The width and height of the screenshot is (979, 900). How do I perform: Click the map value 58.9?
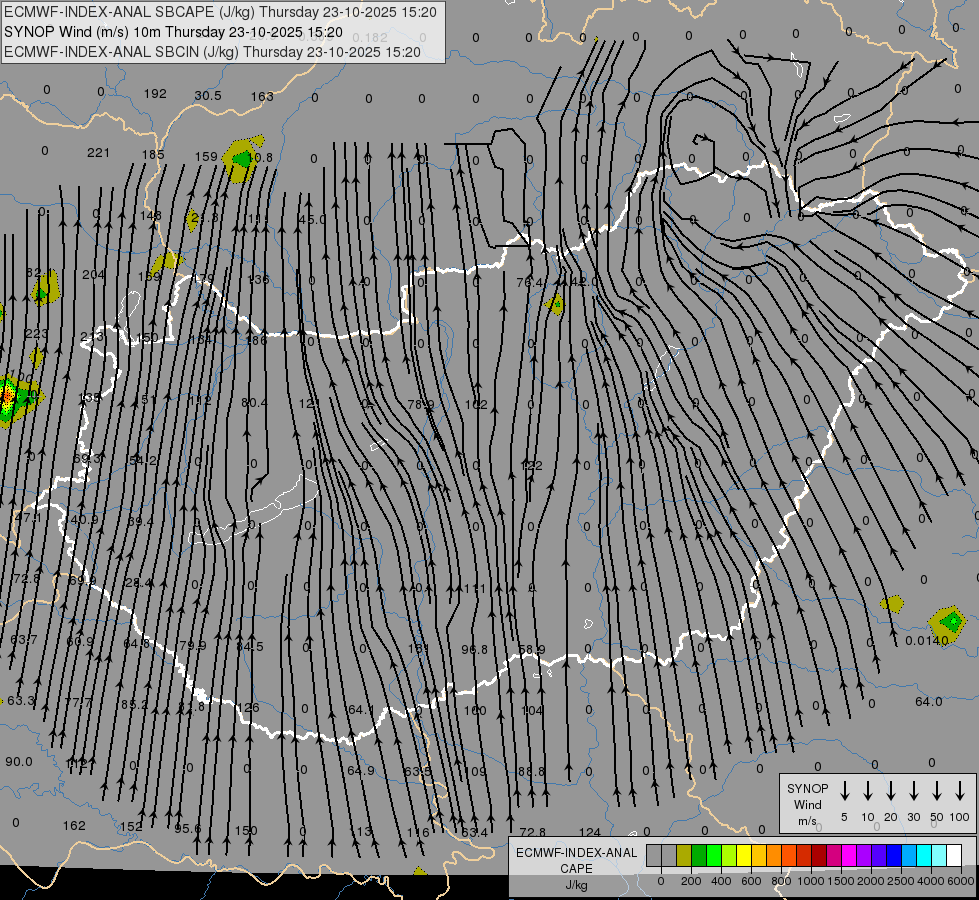(x=532, y=650)
